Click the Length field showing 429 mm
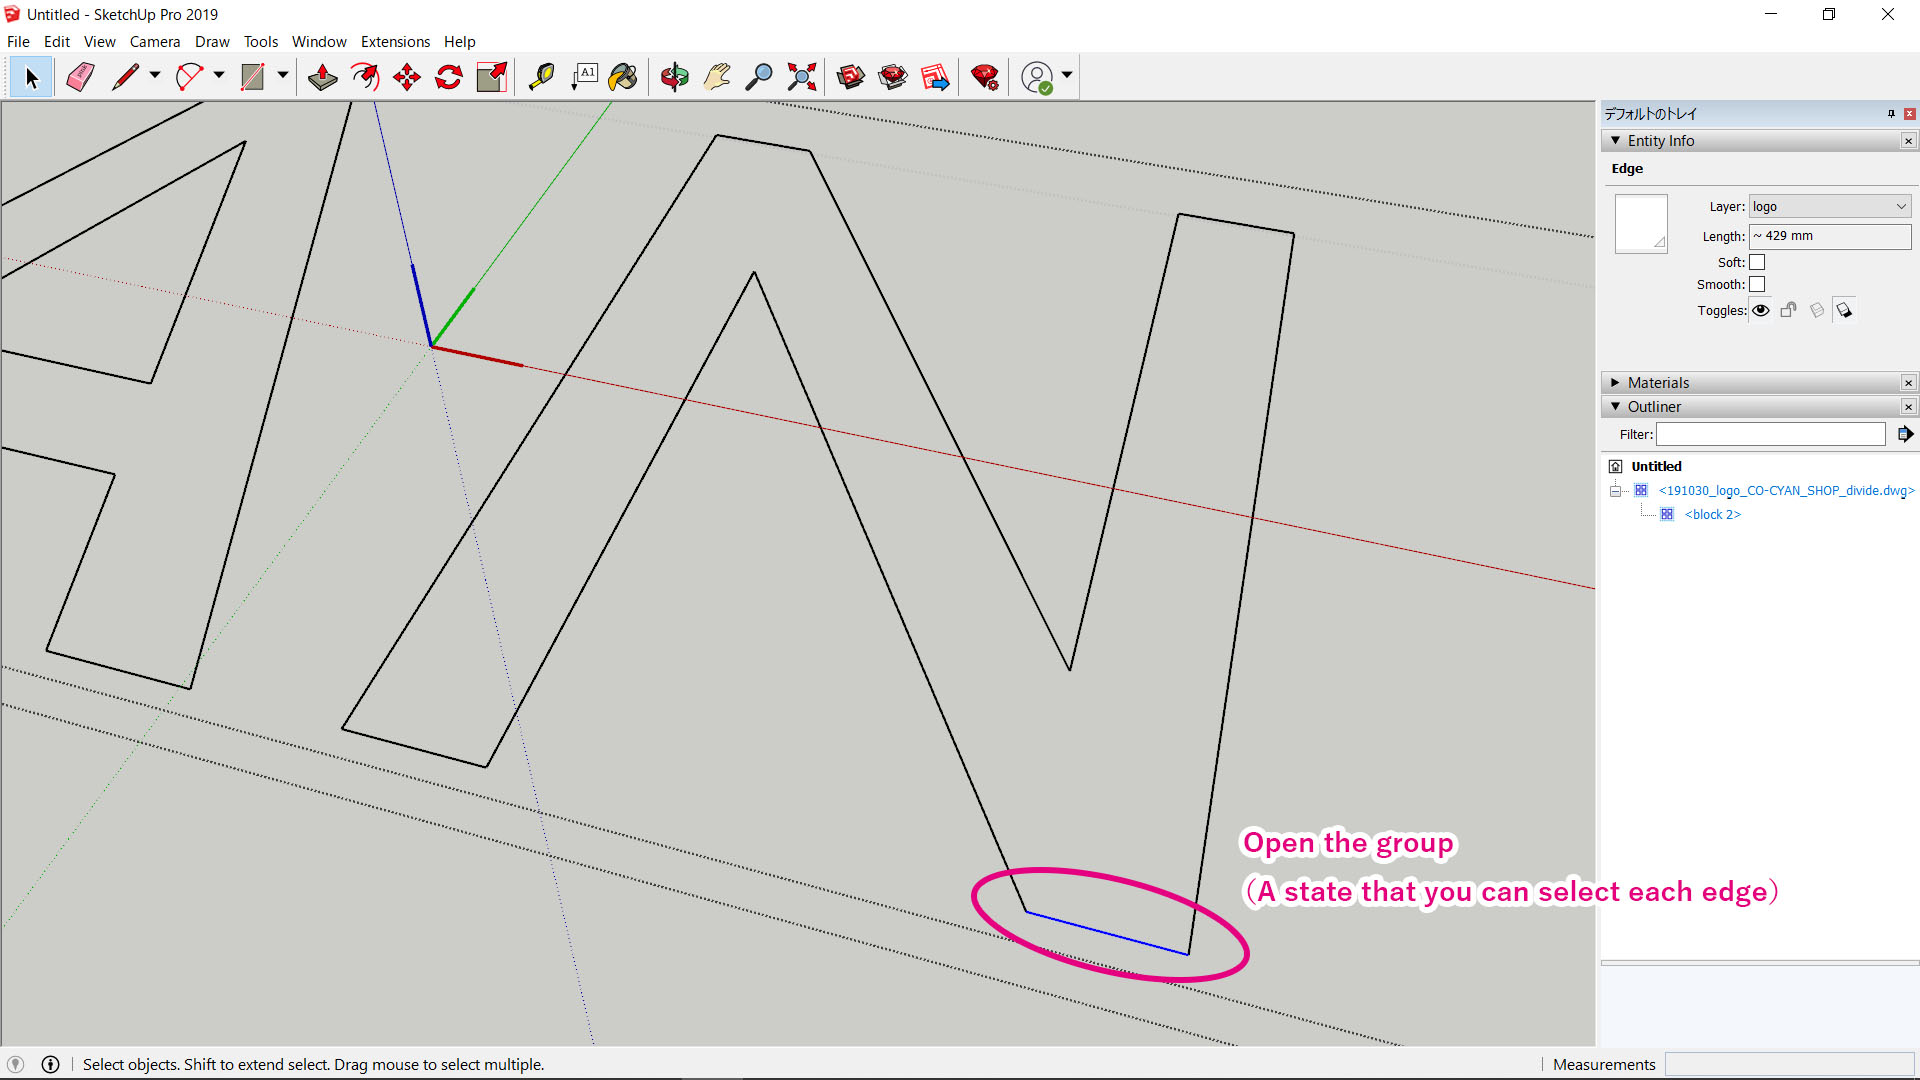The image size is (1920, 1080). point(1830,236)
